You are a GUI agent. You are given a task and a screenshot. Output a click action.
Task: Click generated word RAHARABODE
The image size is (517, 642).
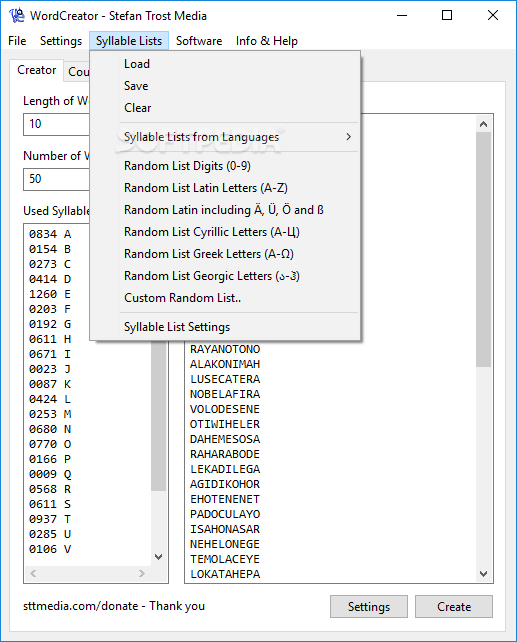[225, 454]
